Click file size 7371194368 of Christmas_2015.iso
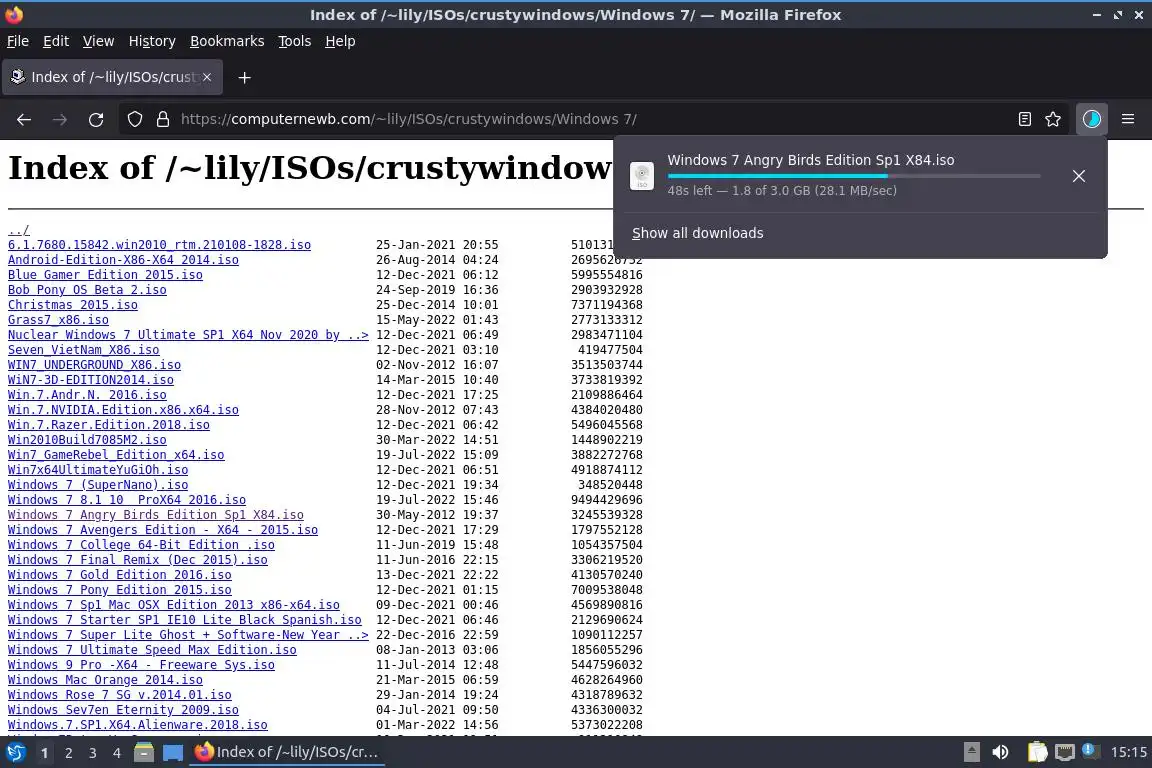 pyautogui.click(x=607, y=305)
